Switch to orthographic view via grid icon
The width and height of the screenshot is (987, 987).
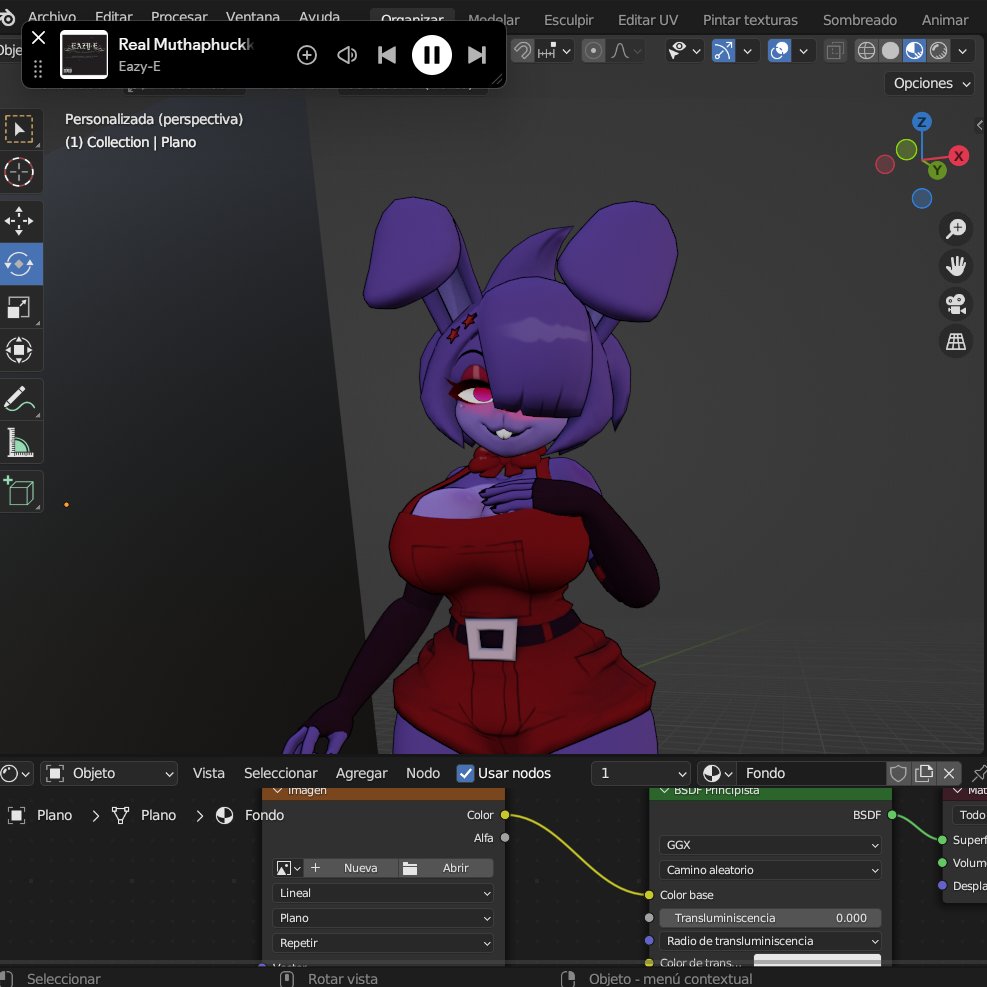point(956,341)
